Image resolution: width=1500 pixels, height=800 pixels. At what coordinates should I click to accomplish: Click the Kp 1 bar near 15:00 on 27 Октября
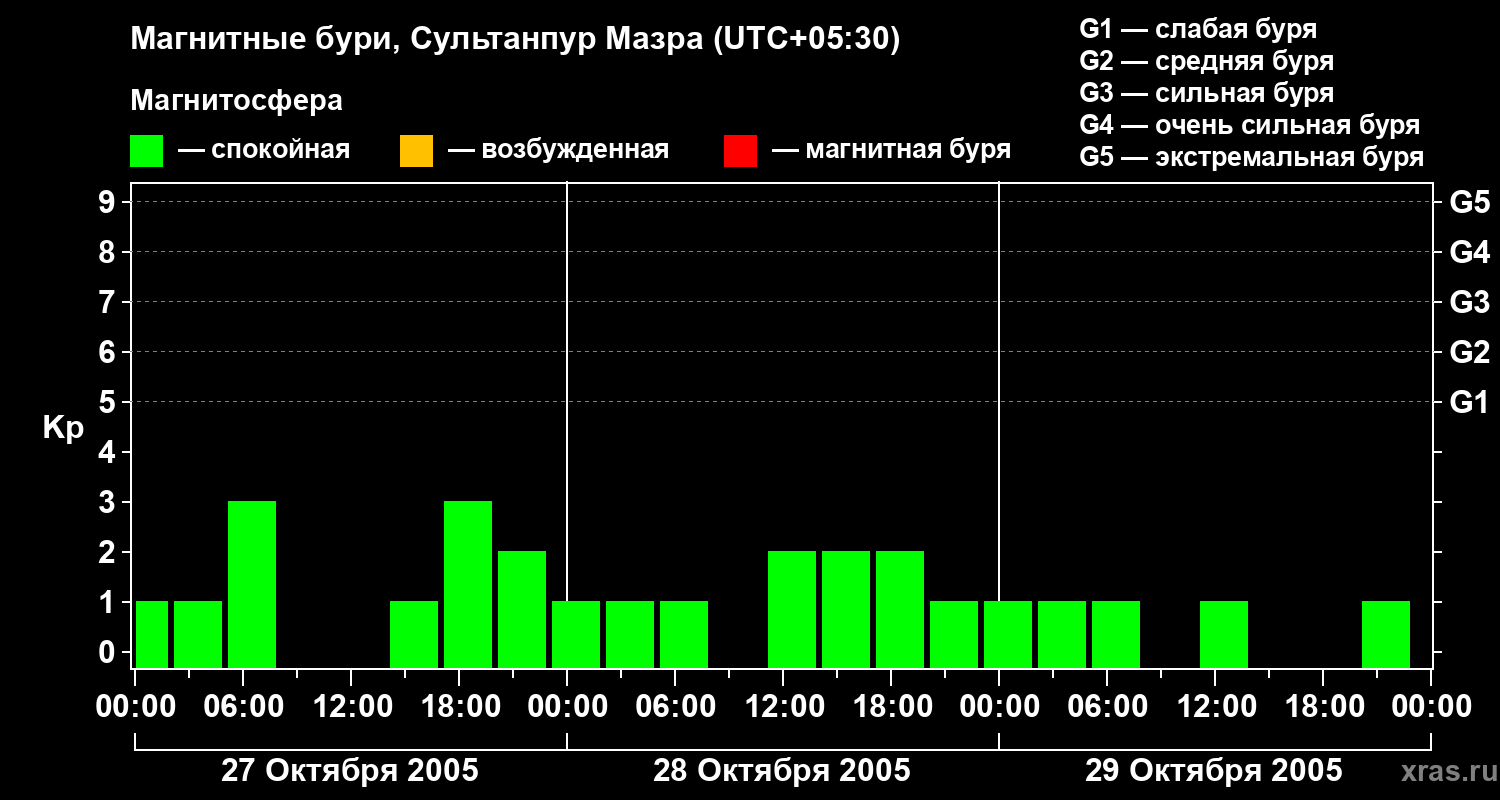(x=414, y=634)
